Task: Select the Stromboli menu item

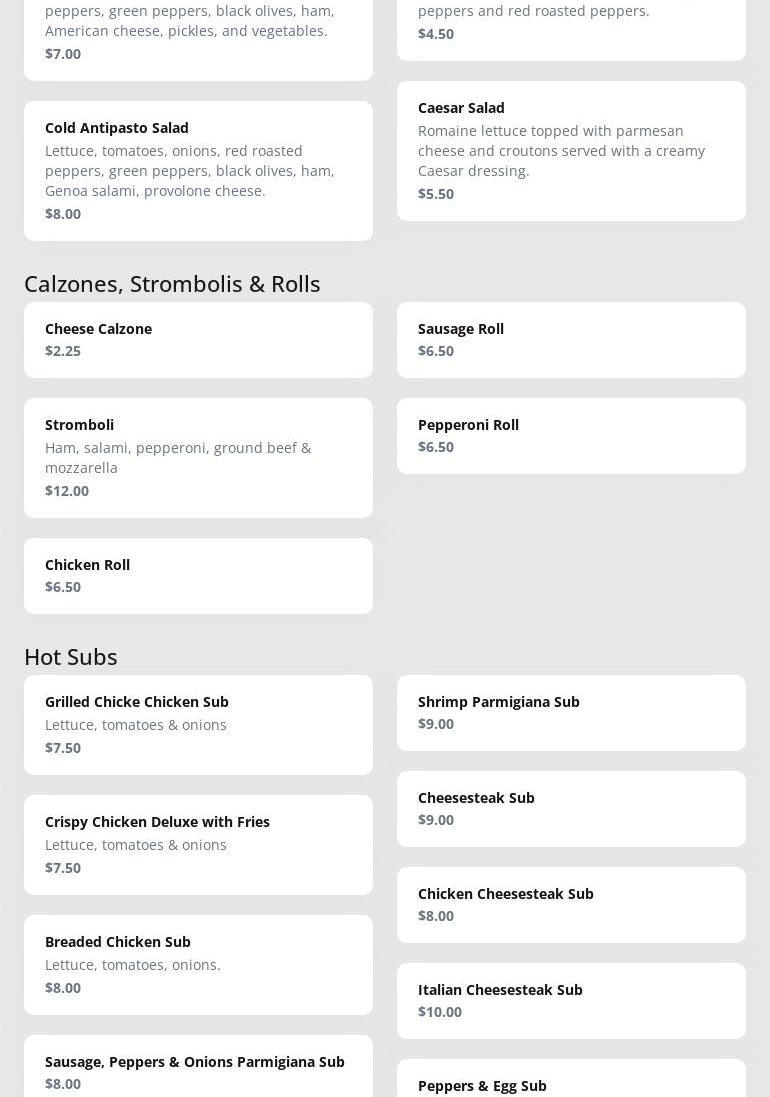Action: (198, 457)
